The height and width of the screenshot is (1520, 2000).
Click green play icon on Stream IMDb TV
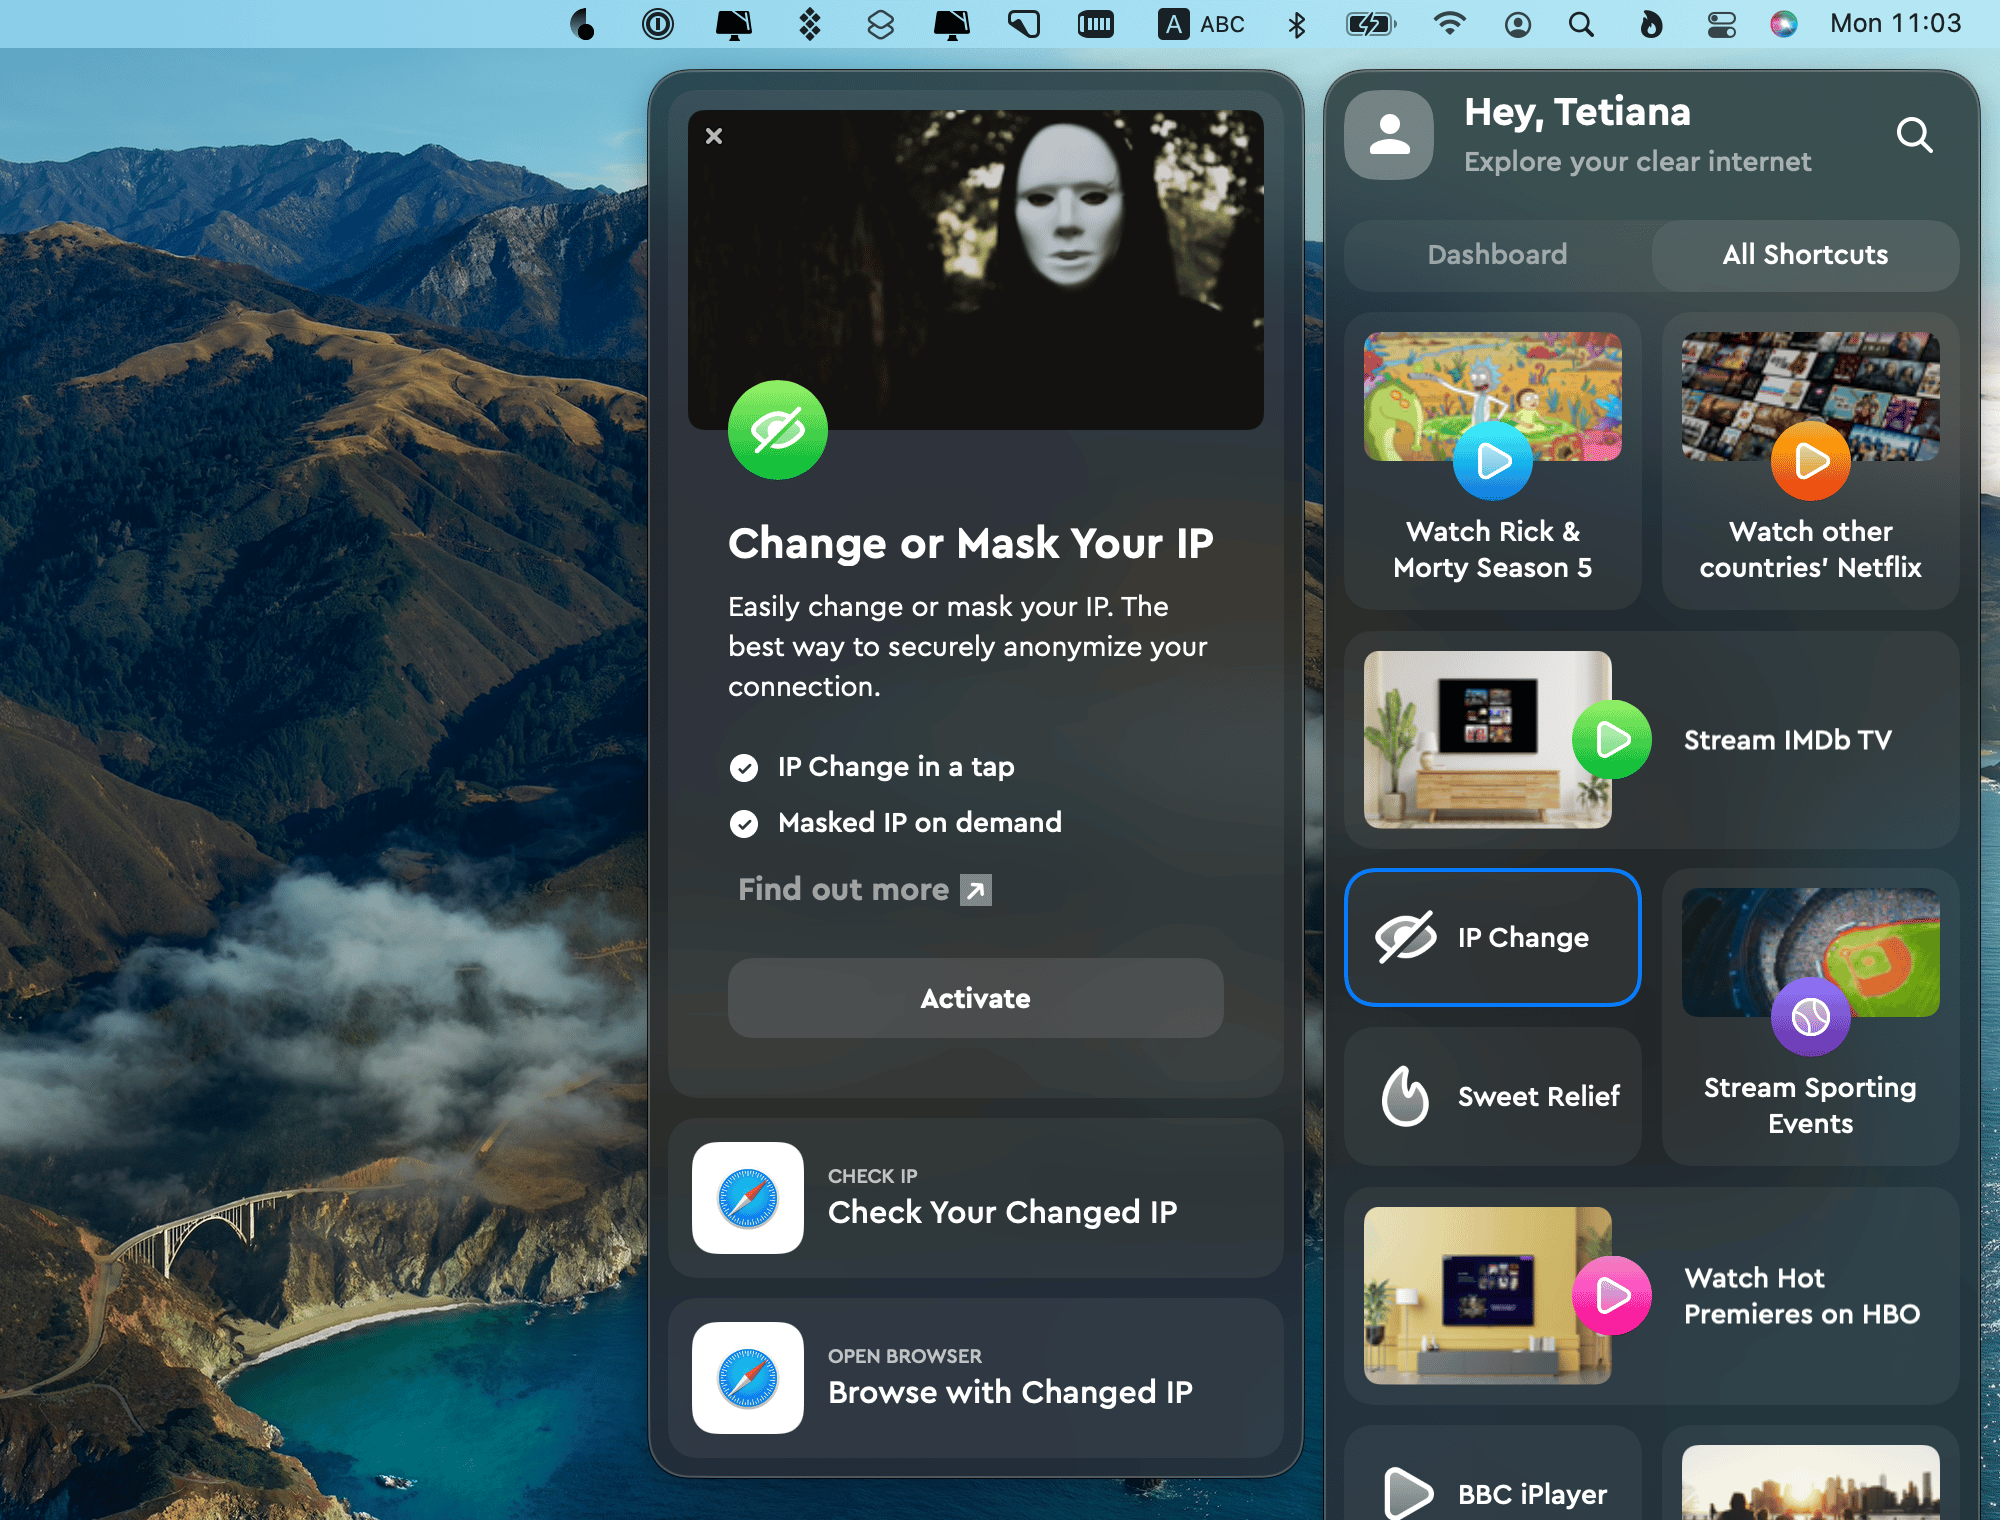1612,740
